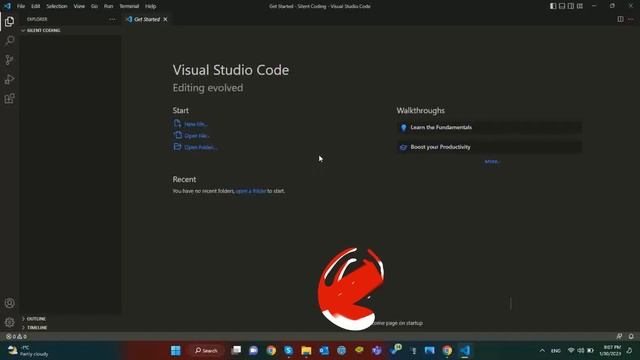Open the Source Control view

tap(9, 60)
